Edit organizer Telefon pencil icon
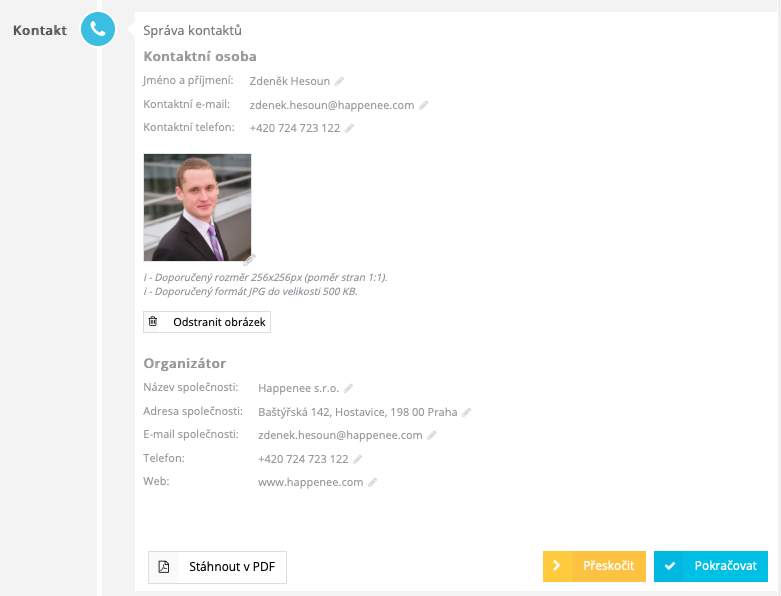This screenshot has height=596, width=781. click(357, 459)
